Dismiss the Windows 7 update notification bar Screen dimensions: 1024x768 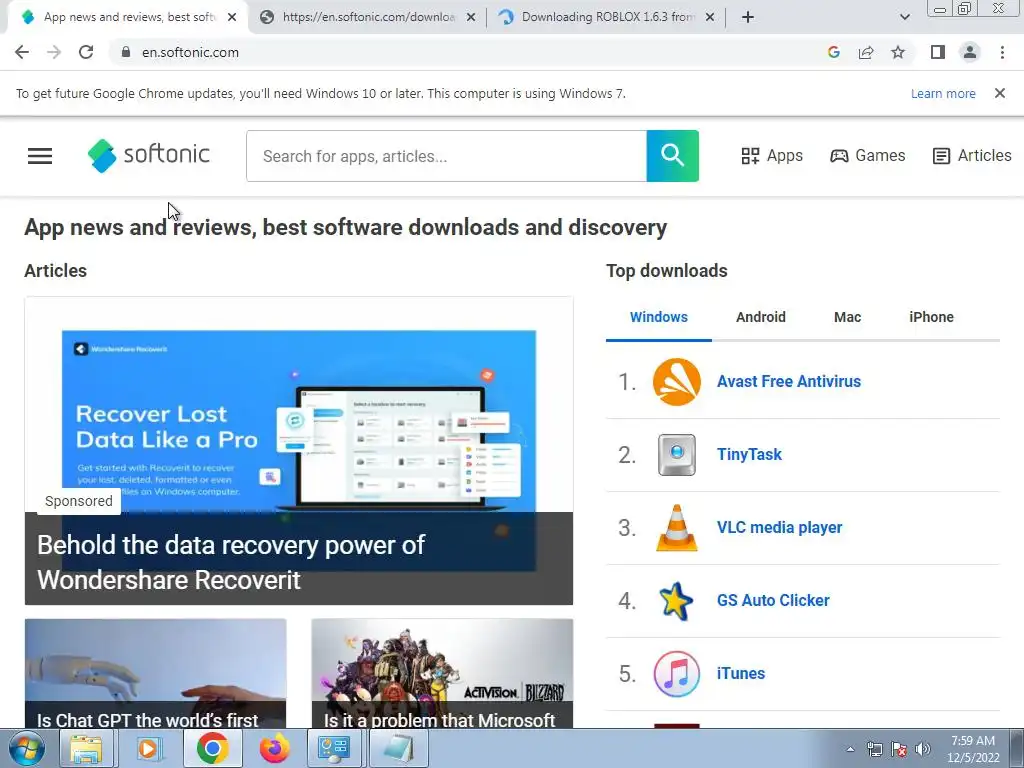pos(1000,93)
